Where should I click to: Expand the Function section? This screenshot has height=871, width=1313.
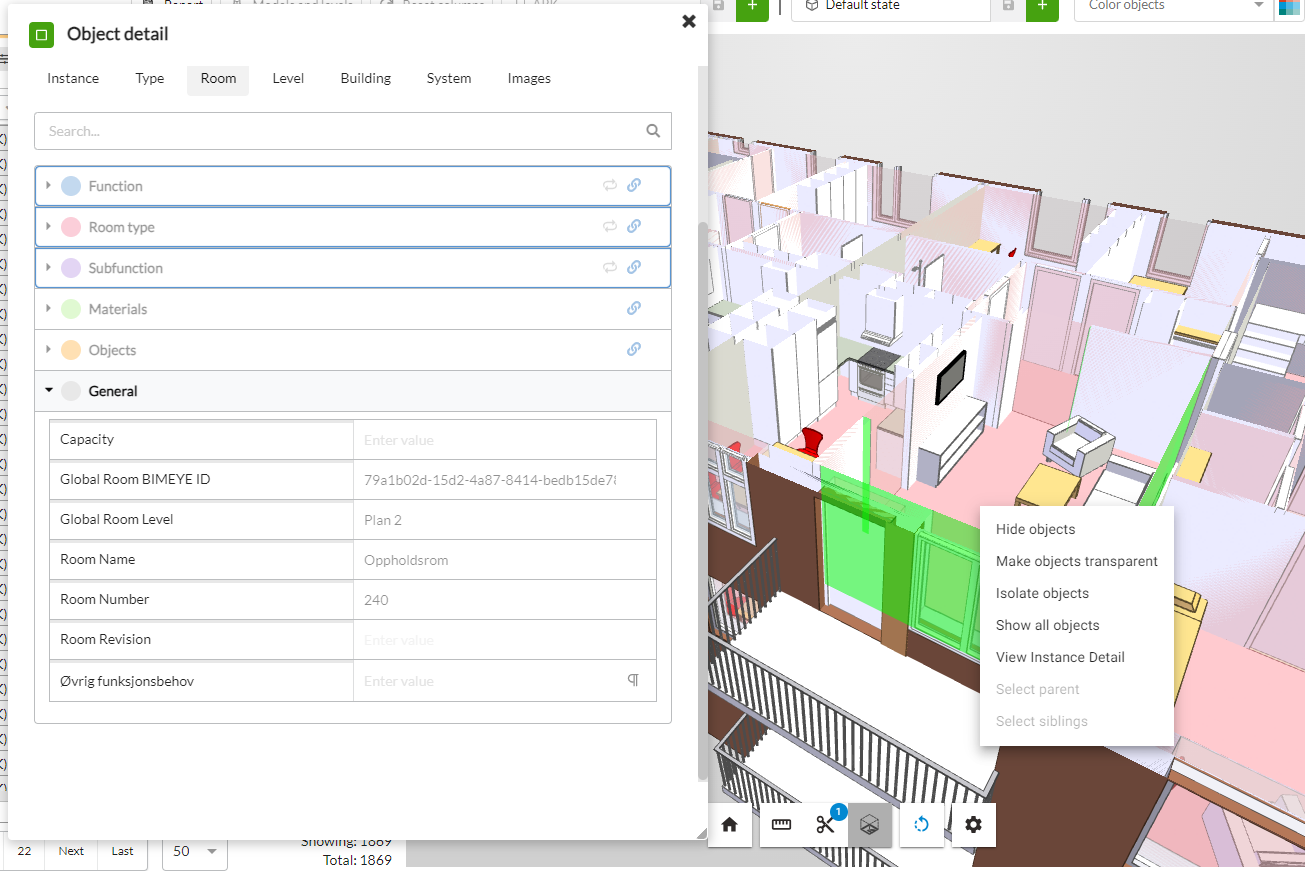click(x=49, y=186)
